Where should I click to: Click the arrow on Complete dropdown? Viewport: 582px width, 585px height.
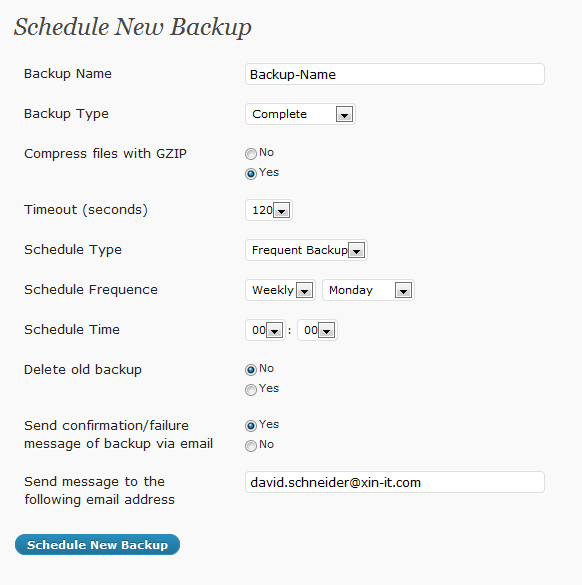click(x=344, y=115)
